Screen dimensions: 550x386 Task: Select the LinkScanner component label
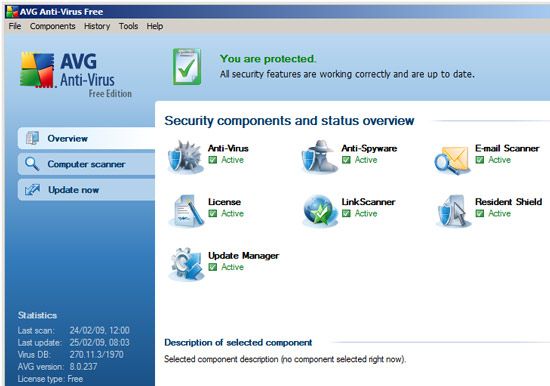click(x=368, y=202)
